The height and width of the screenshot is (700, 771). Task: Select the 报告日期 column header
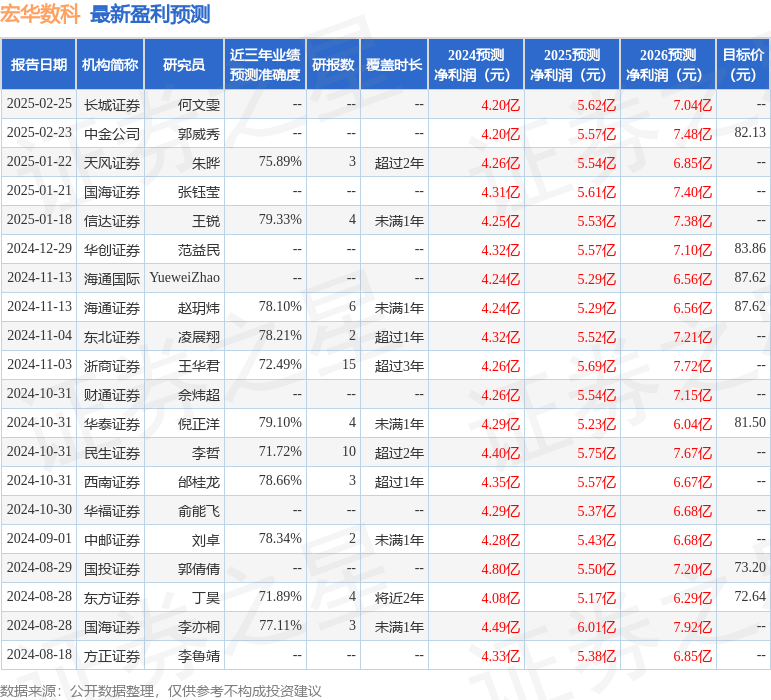(x=39, y=65)
